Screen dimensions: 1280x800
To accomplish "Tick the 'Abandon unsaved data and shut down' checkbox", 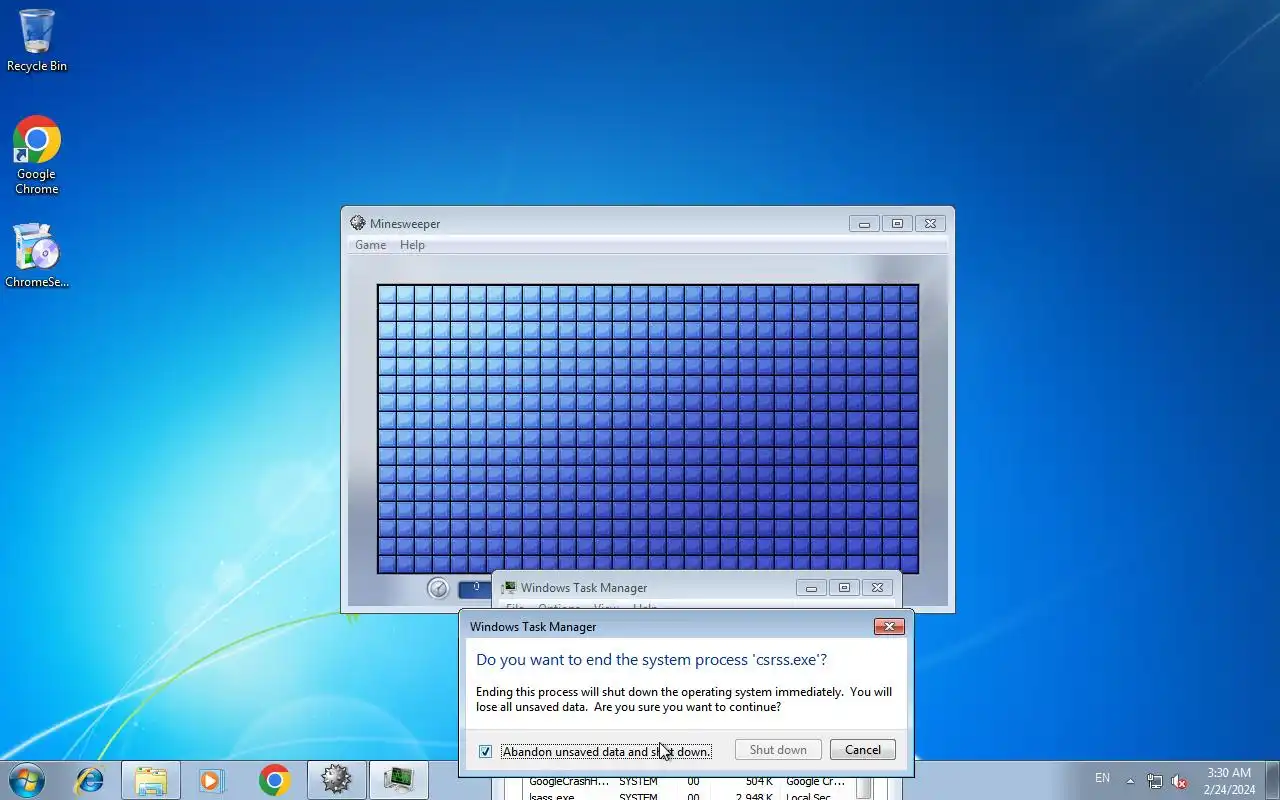I will 486,751.
